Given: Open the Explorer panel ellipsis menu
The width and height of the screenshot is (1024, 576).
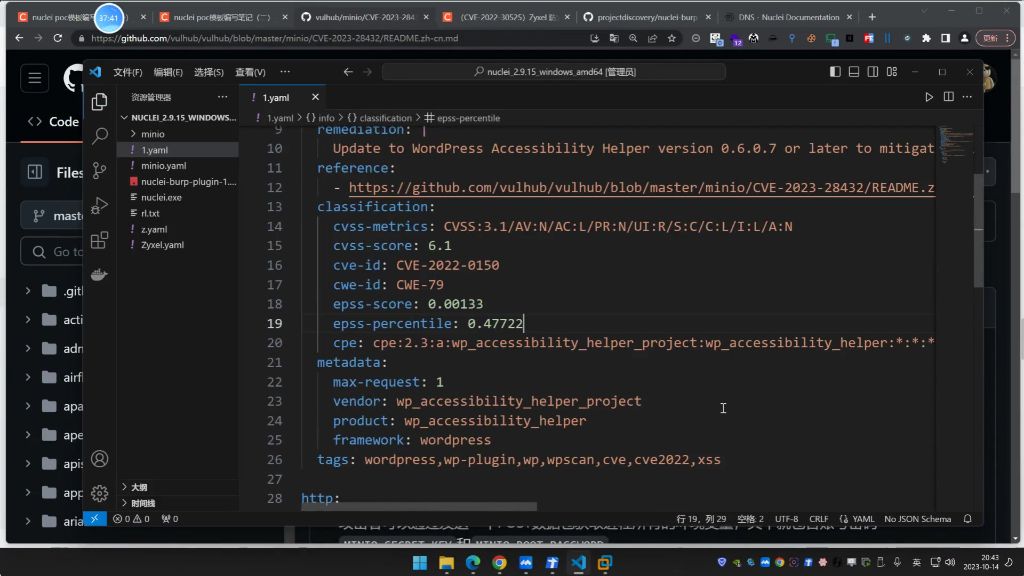Looking at the screenshot, I should [223, 97].
